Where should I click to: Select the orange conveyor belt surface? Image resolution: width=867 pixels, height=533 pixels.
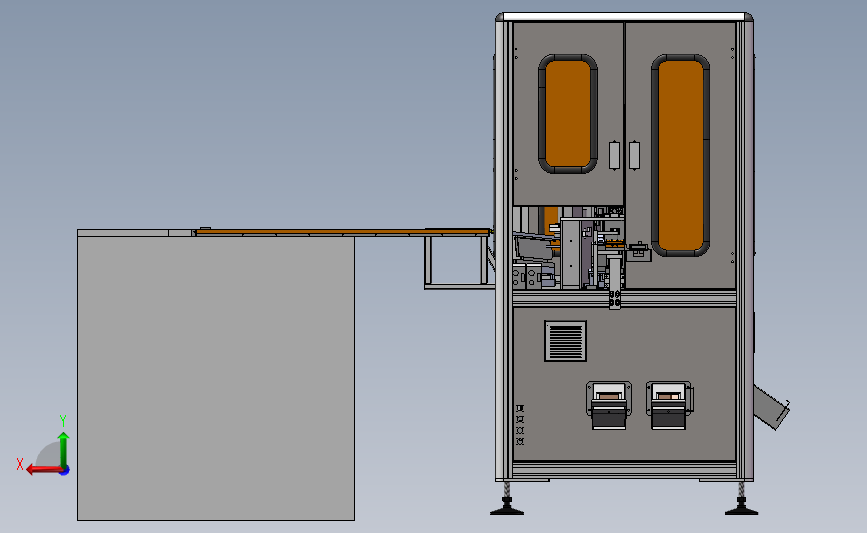click(x=343, y=232)
